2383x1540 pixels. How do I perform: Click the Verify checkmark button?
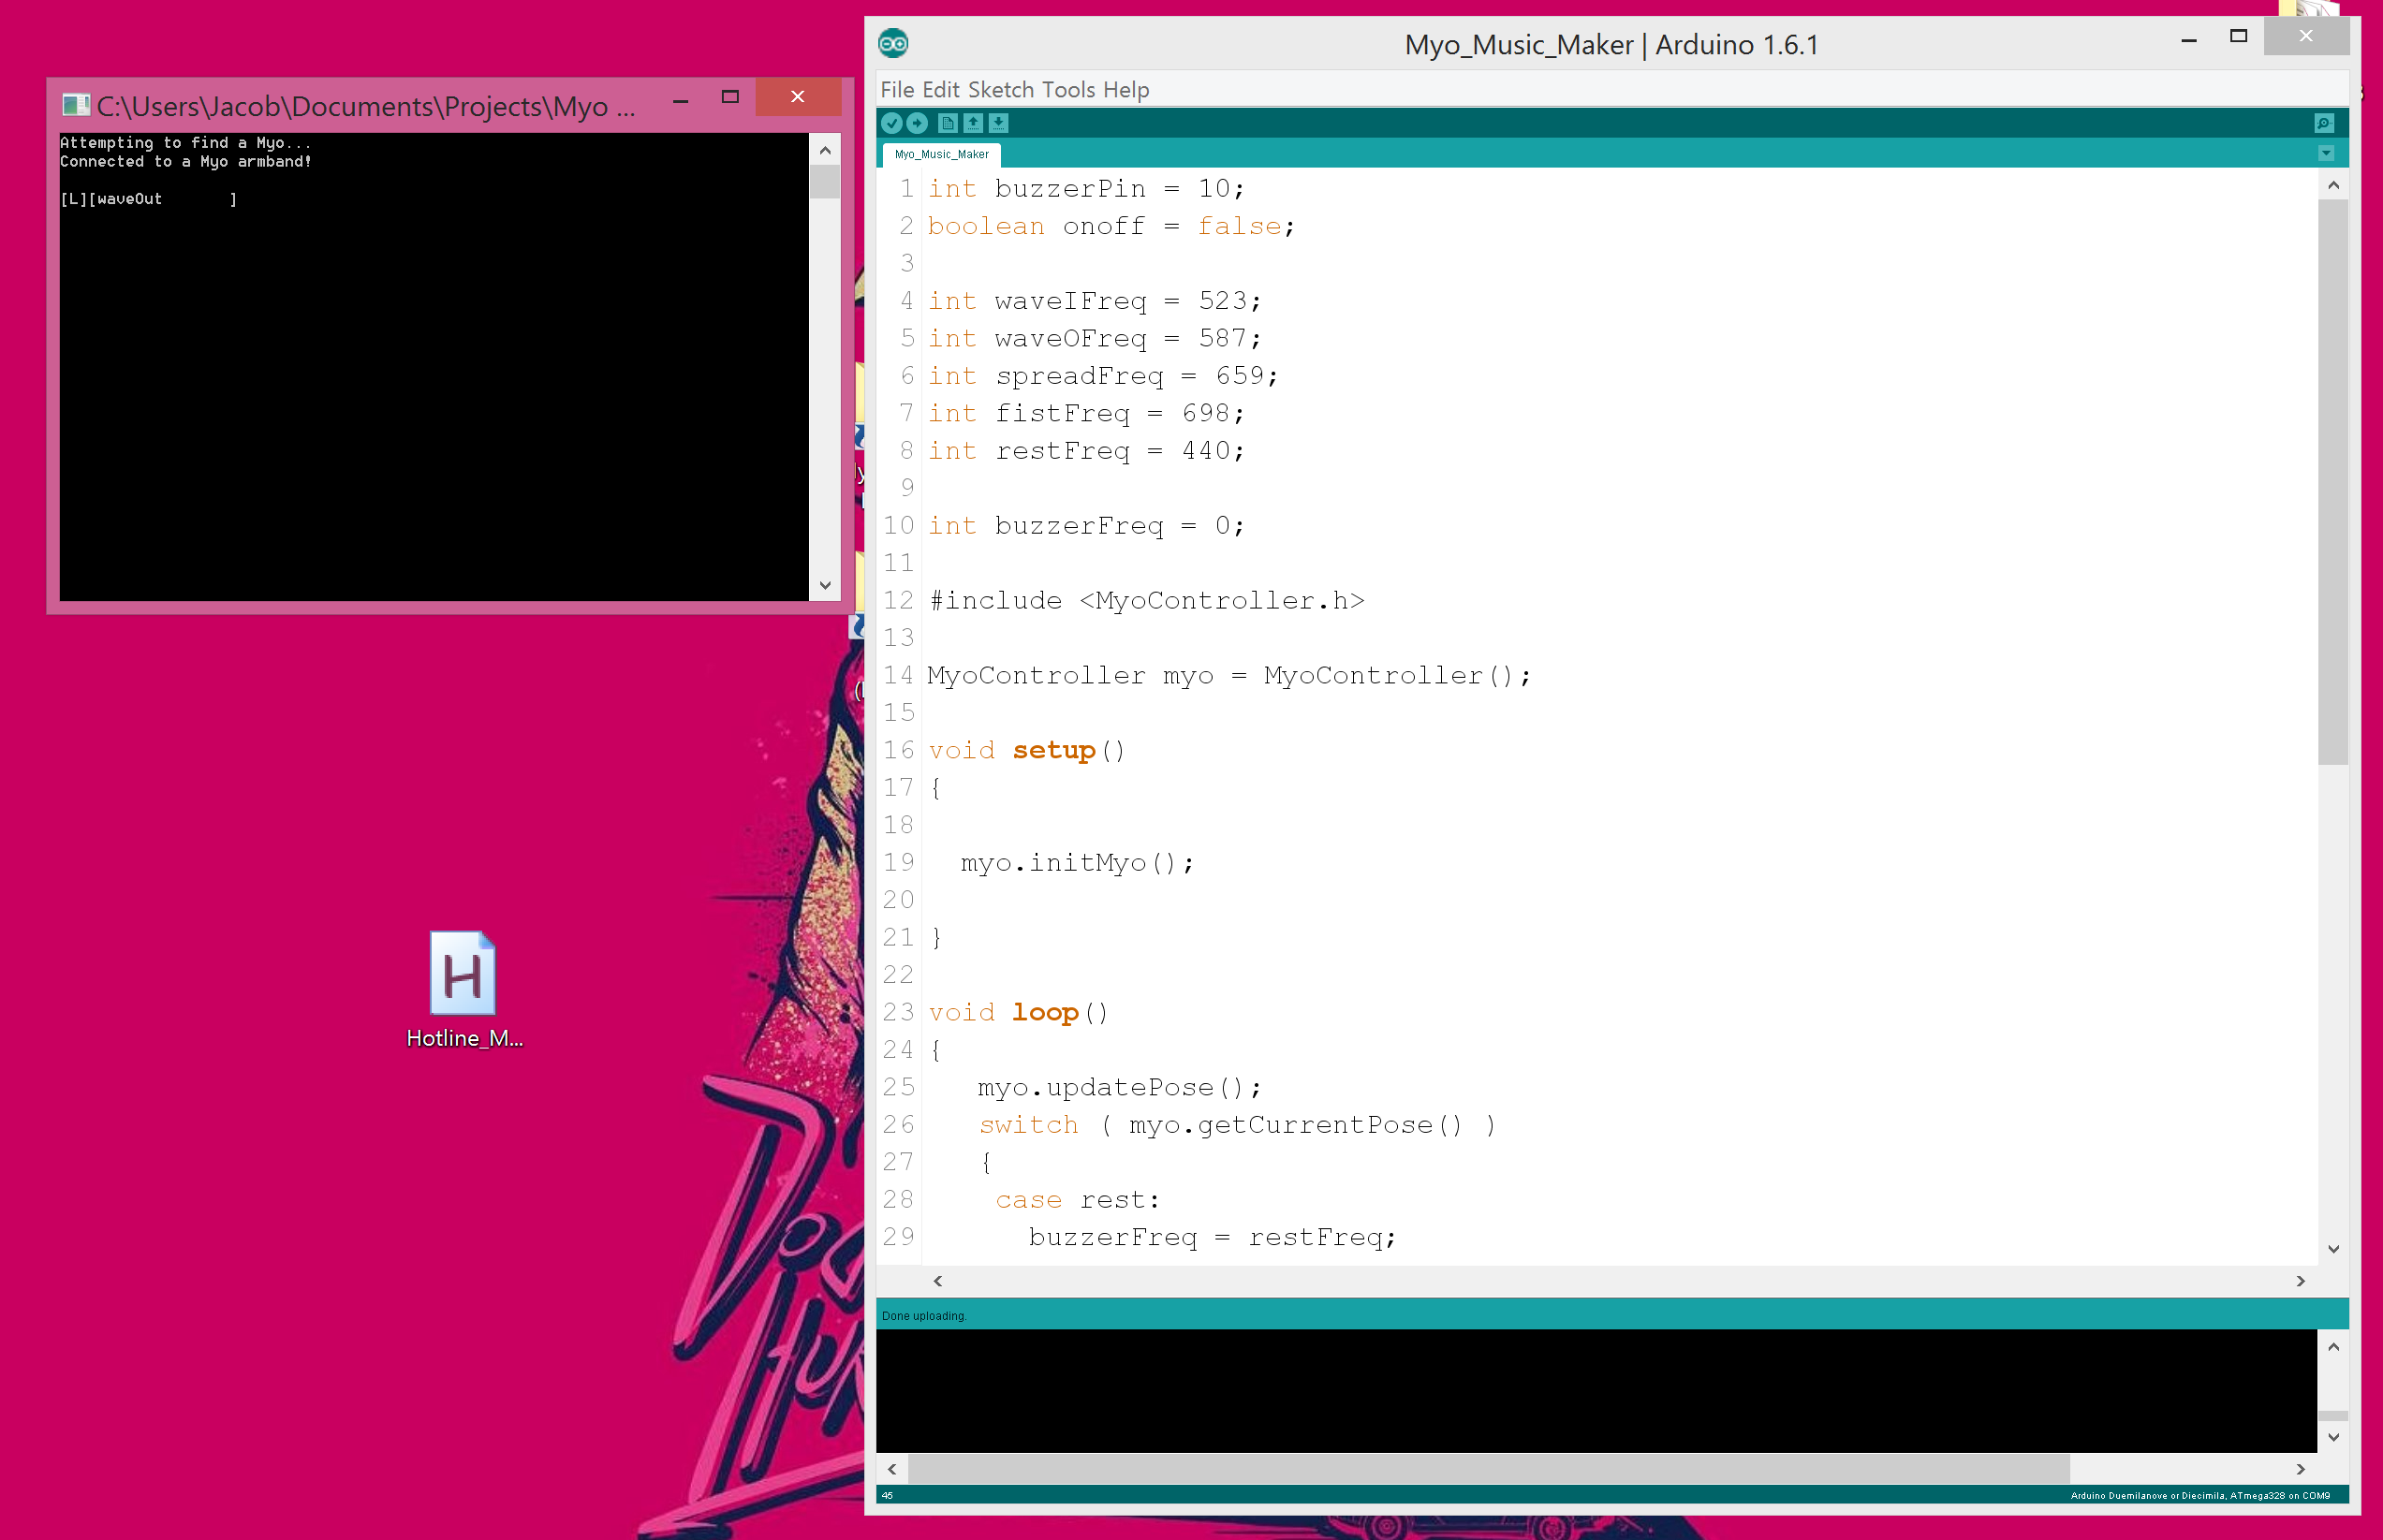(891, 123)
